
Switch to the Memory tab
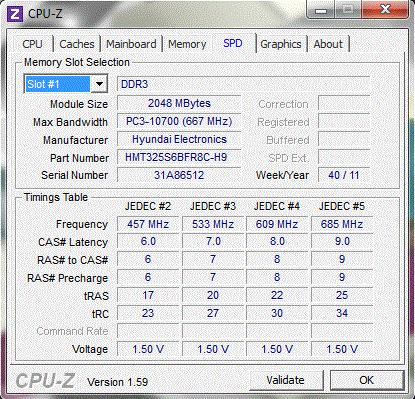pos(187,44)
